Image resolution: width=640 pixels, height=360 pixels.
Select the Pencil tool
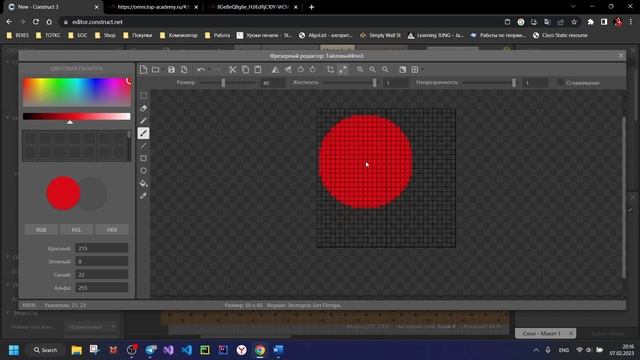pos(143,121)
